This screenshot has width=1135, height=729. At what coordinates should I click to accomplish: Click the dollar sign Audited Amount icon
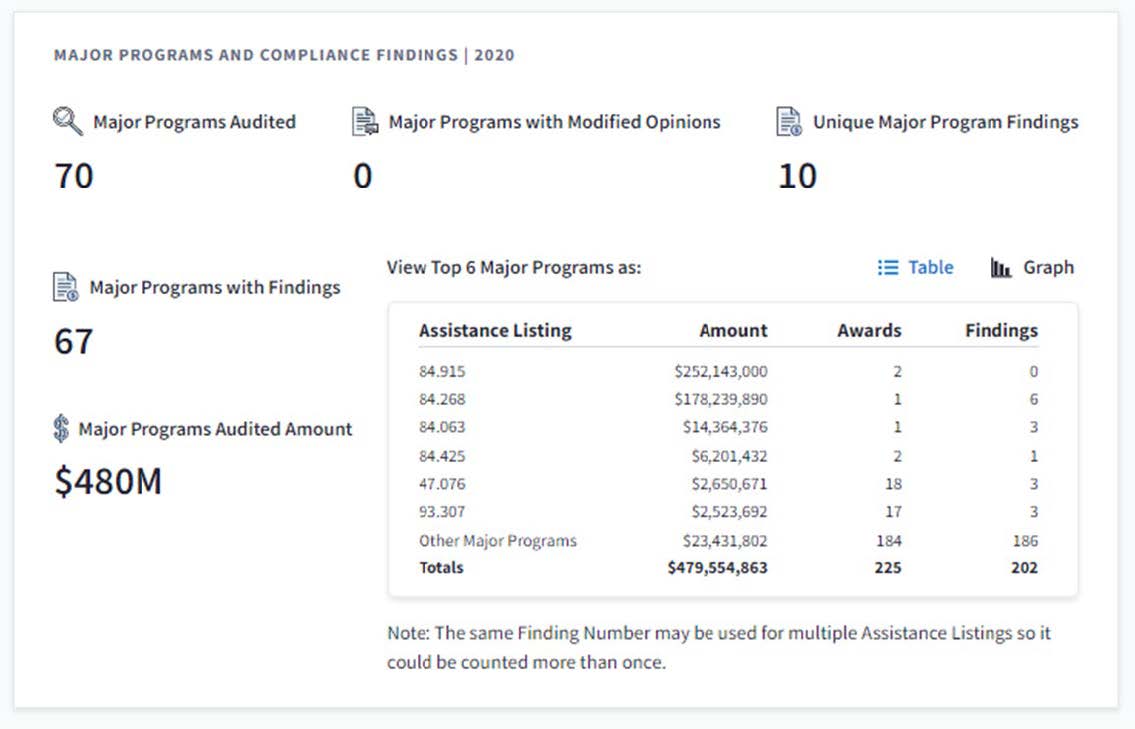(62, 429)
